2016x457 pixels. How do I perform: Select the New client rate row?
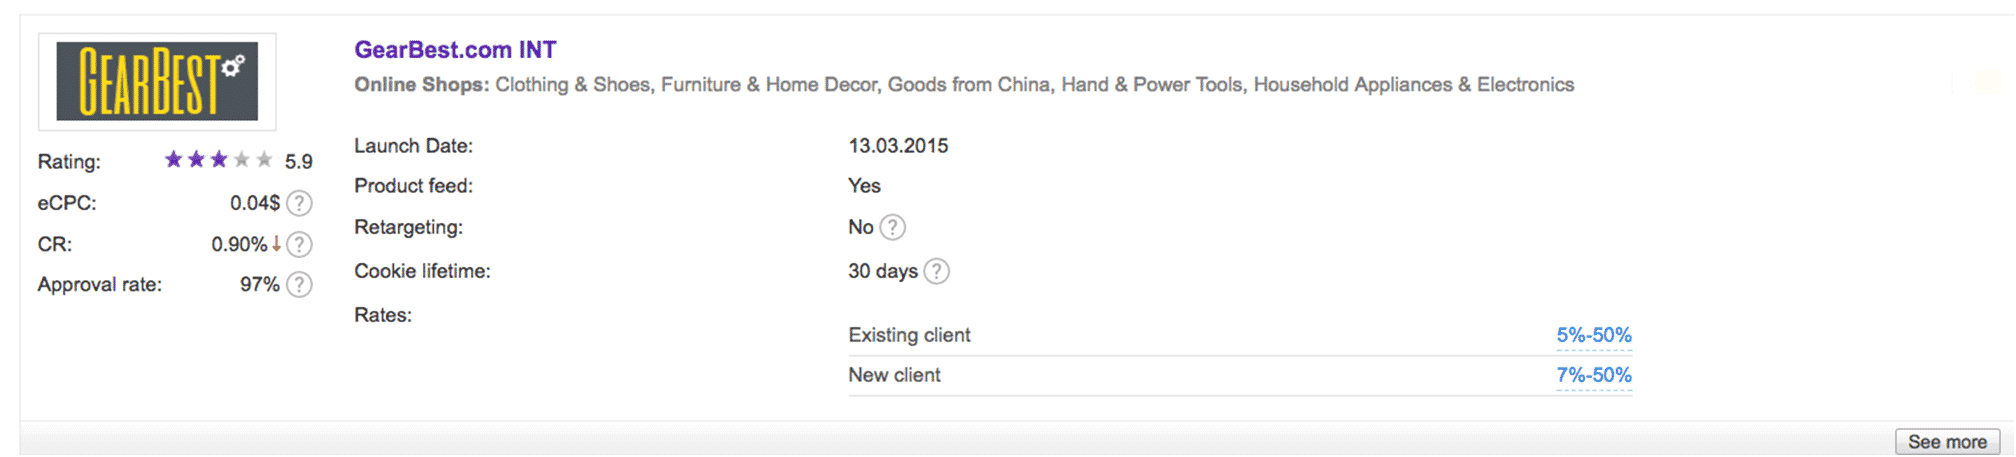(x=1240, y=376)
